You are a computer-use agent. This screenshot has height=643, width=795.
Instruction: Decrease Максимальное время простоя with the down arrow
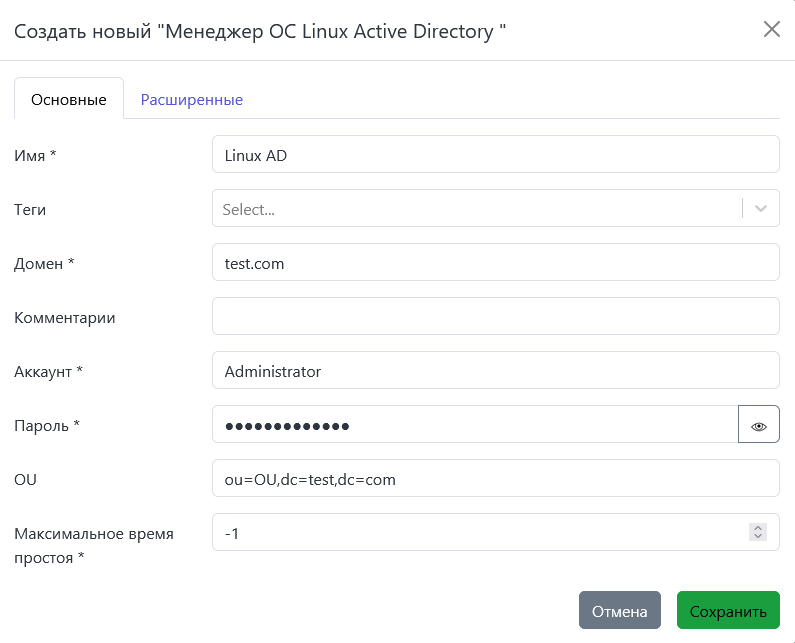tap(758, 538)
